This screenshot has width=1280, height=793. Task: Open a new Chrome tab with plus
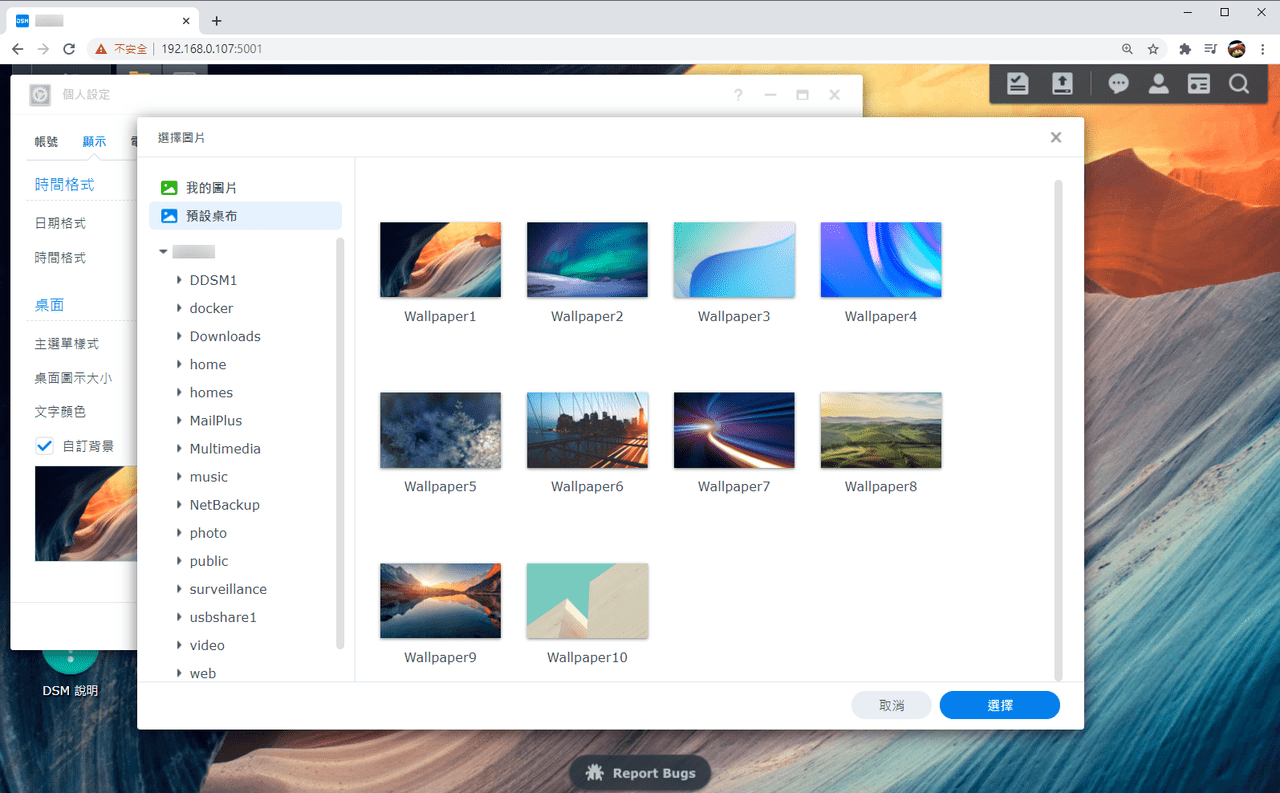tap(217, 20)
